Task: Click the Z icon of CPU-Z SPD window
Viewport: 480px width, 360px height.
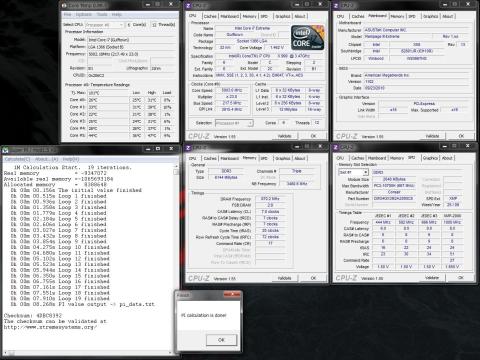Action: 336,147
